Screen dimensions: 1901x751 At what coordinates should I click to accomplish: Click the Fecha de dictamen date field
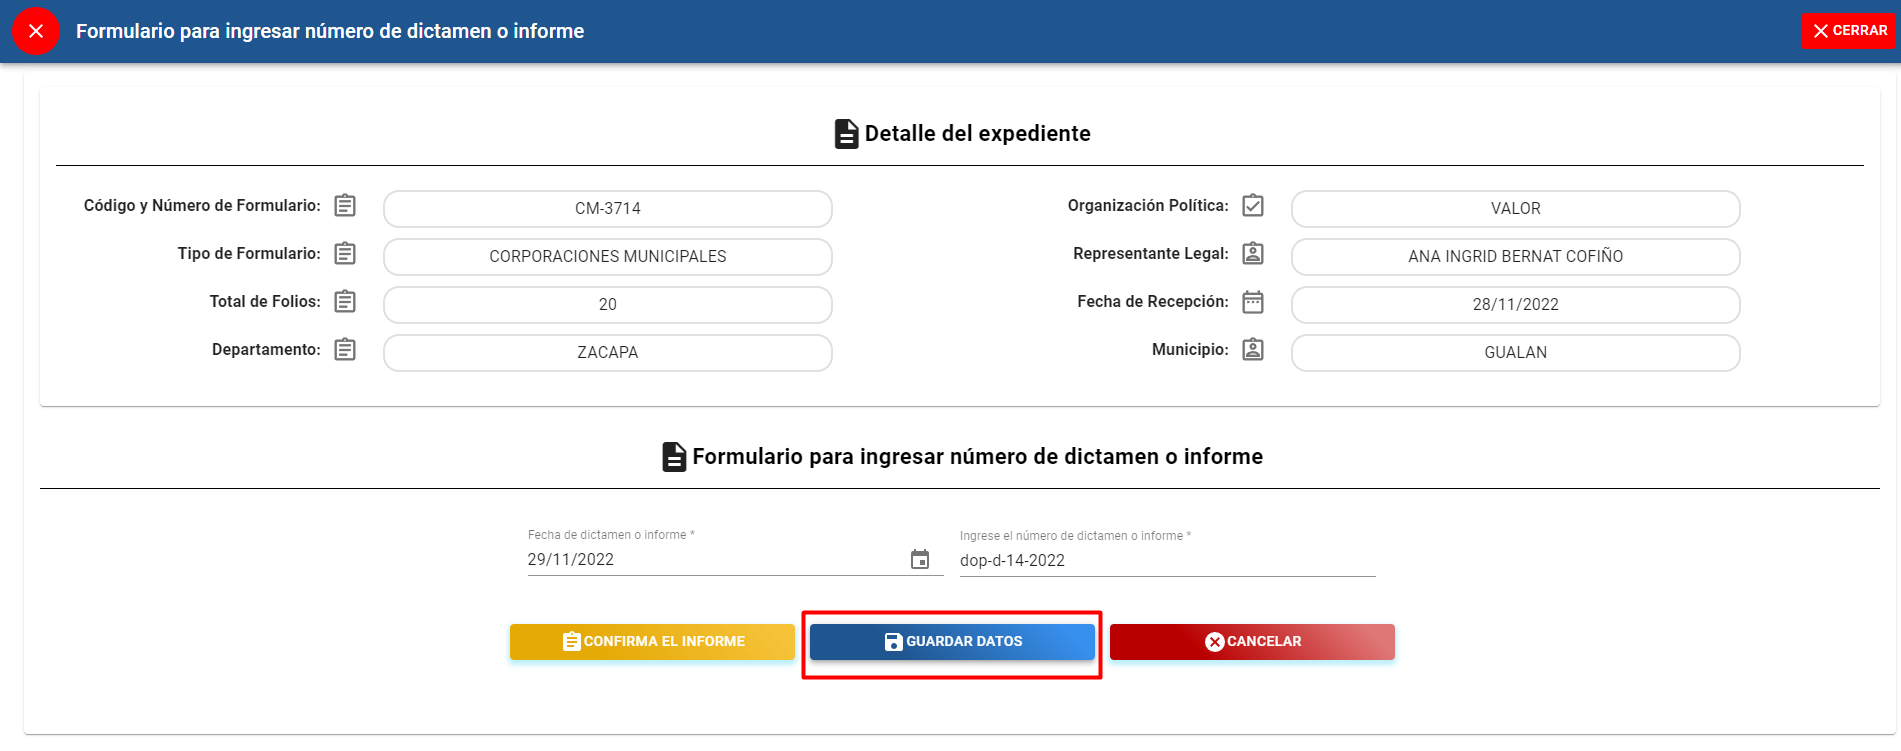click(710, 560)
